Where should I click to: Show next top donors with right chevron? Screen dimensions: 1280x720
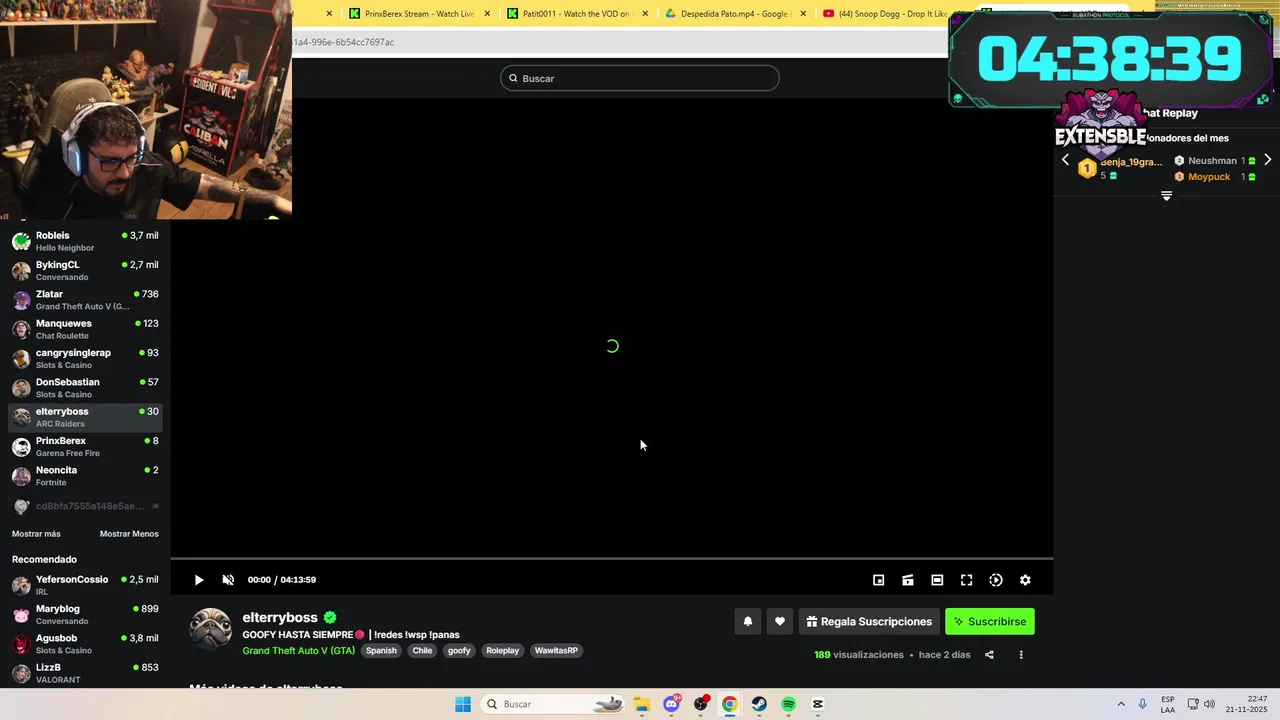1267,160
